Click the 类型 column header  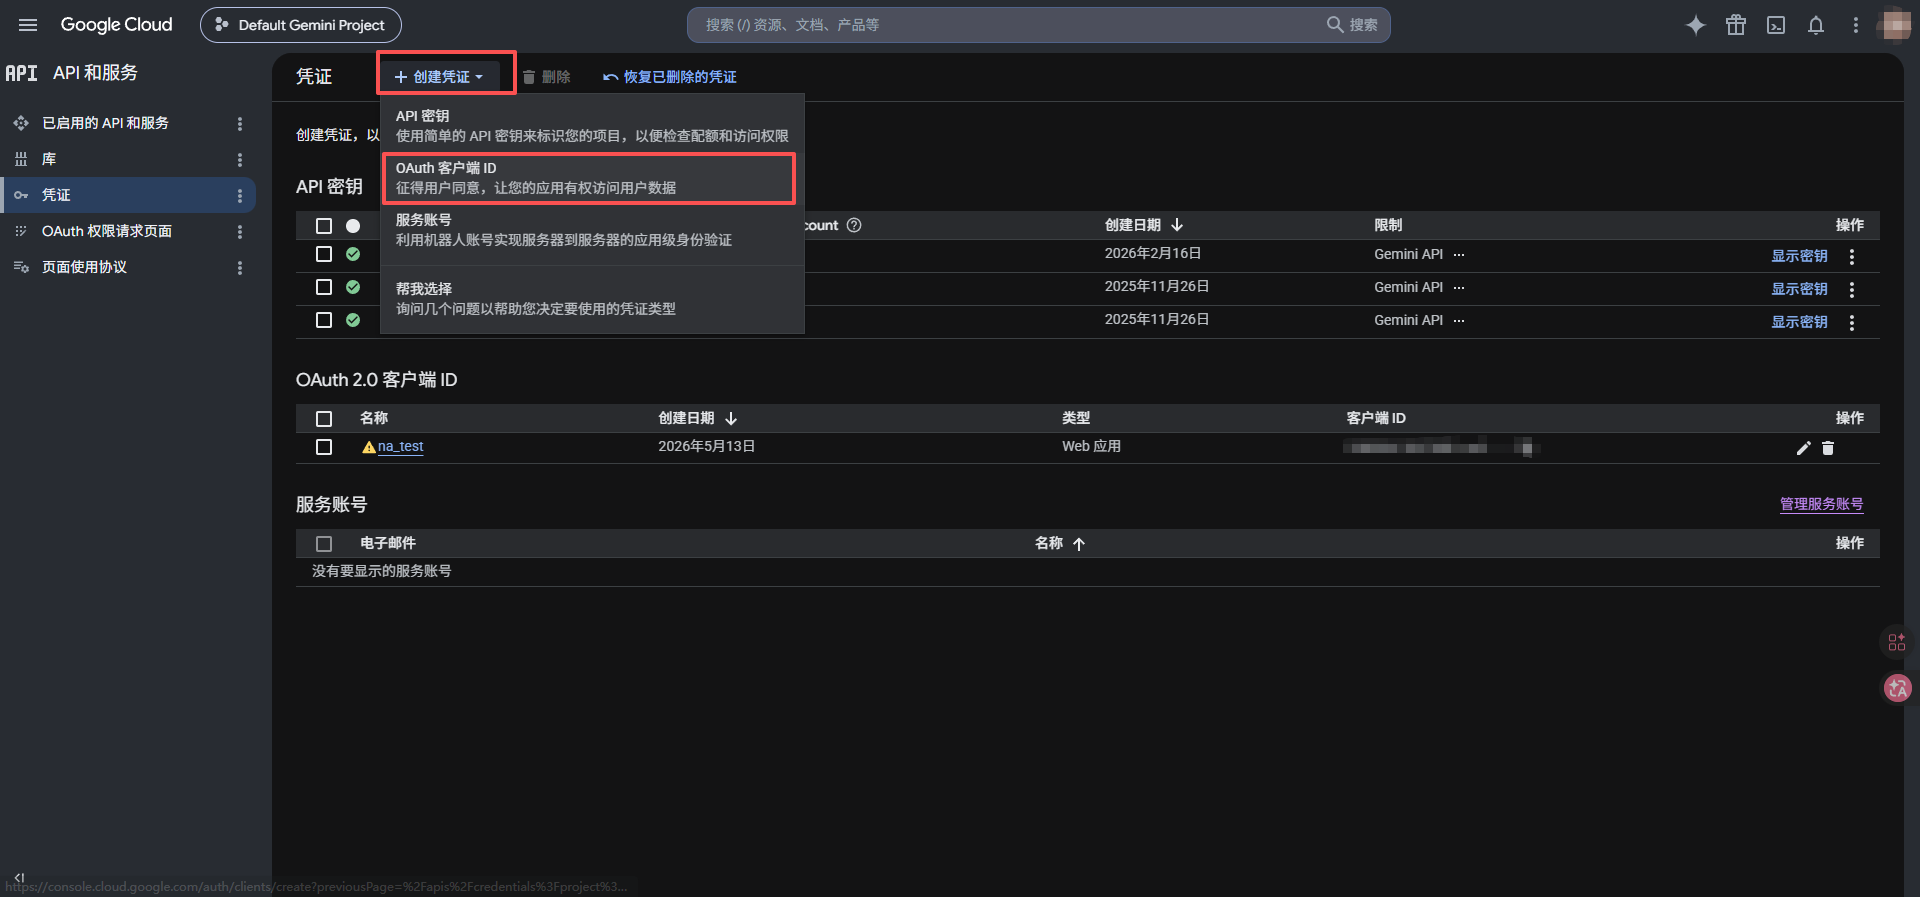1076,418
